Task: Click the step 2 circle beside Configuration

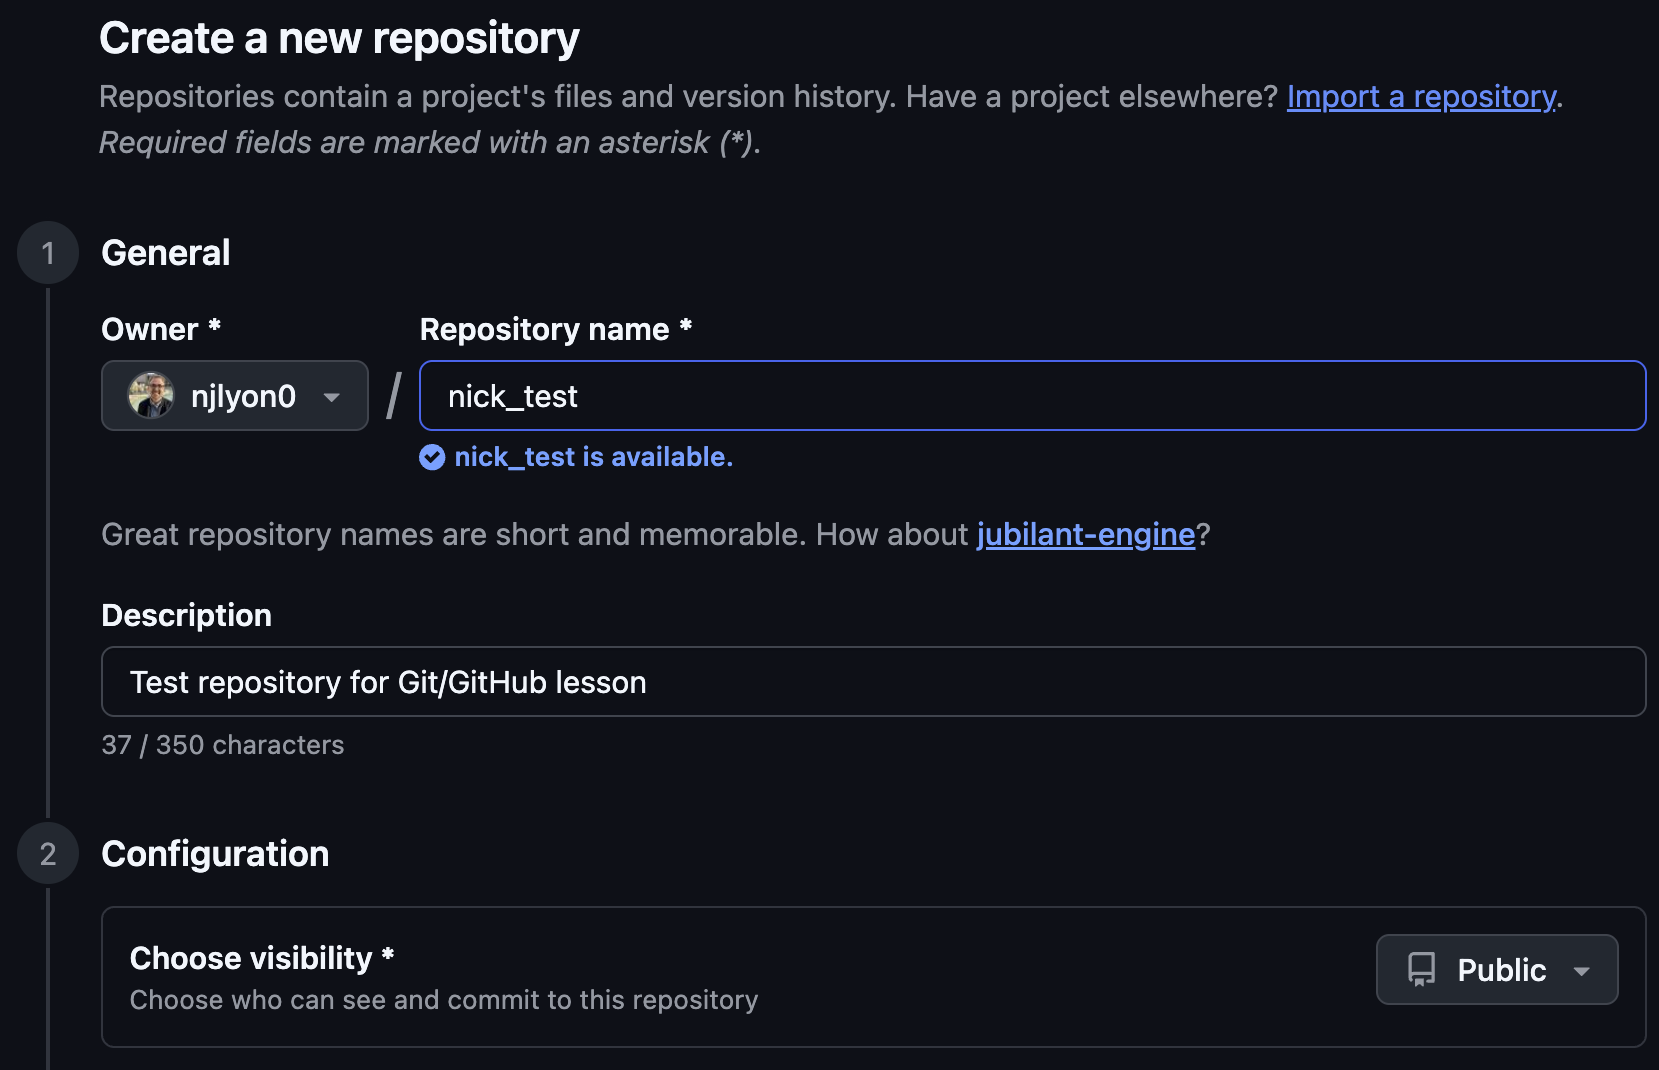Action: (x=47, y=853)
